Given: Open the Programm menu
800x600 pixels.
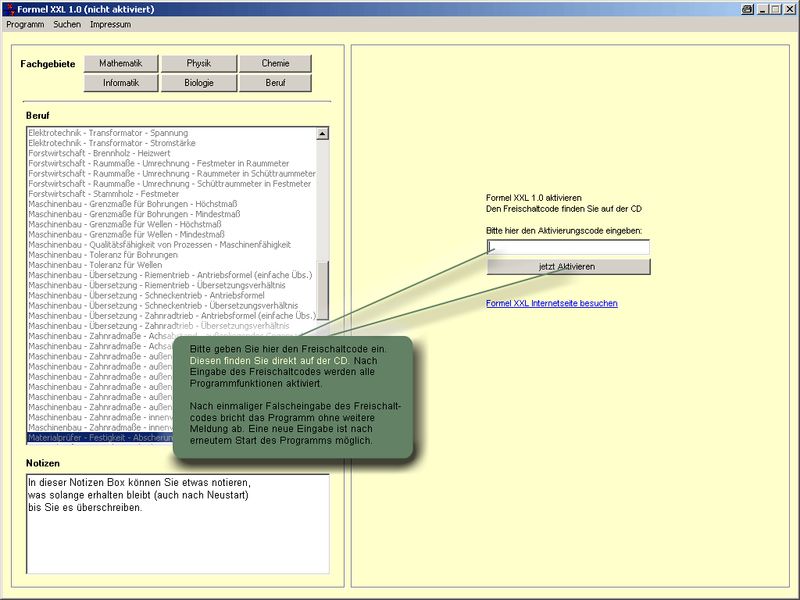Looking at the screenshot, I should [25, 23].
